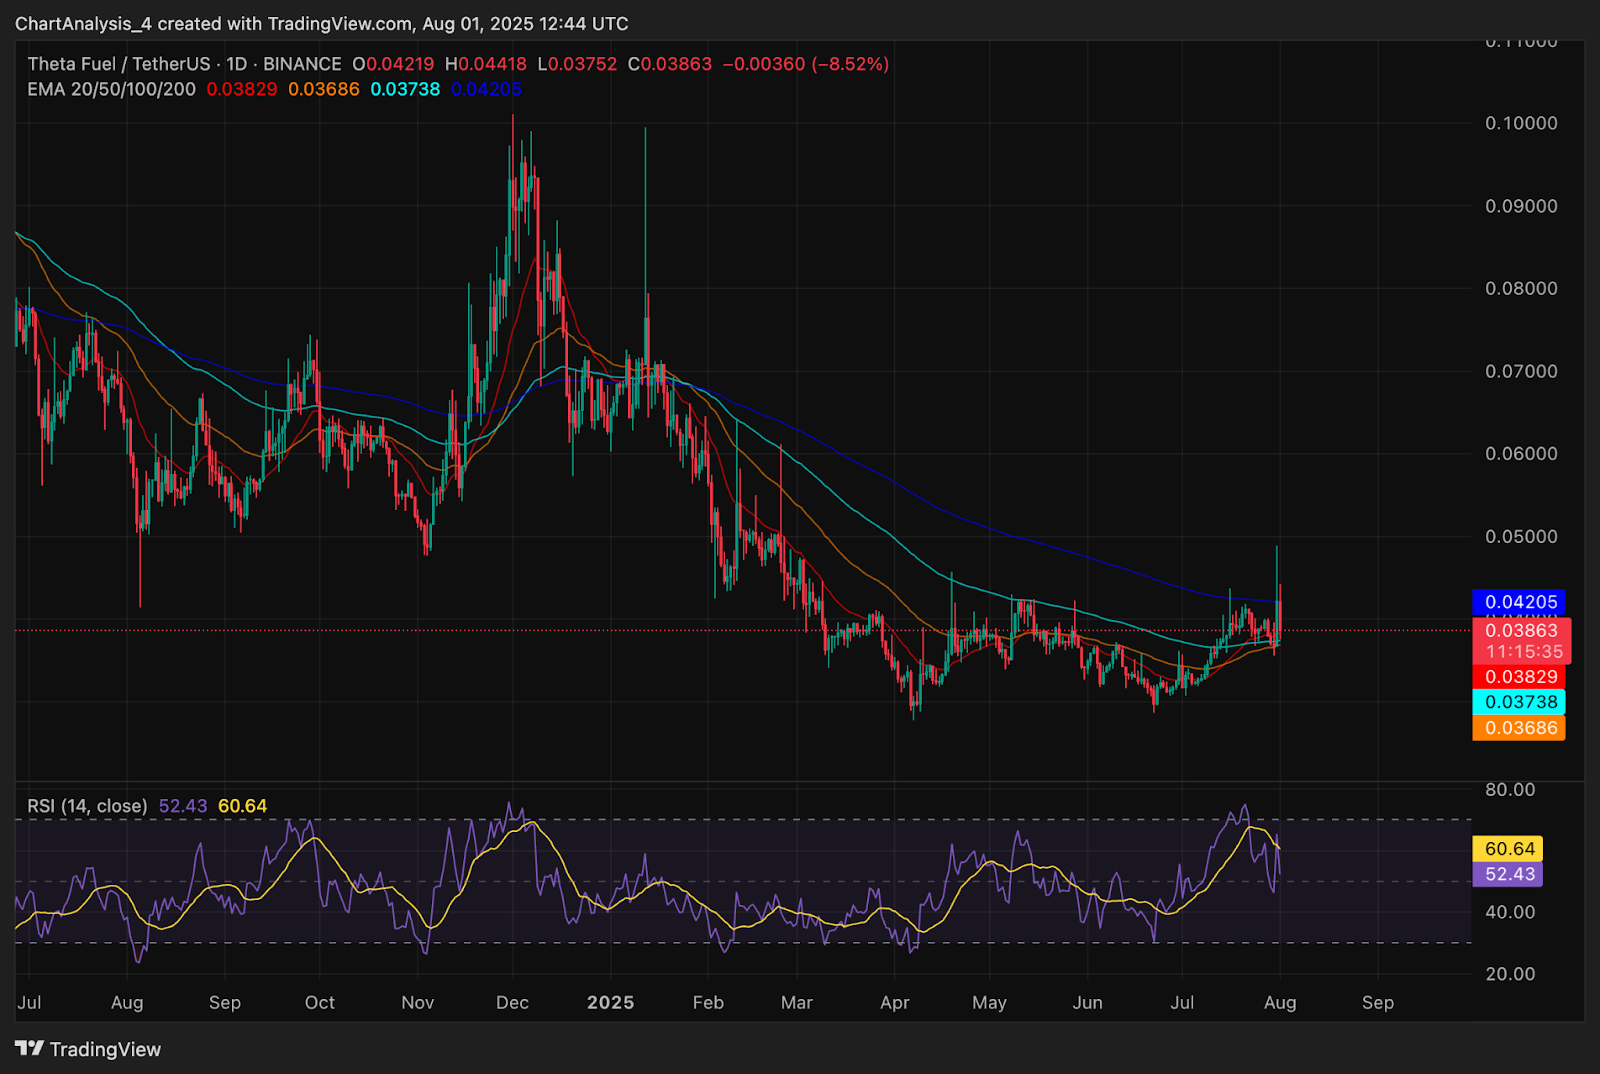The width and height of the screenshot is (1600, 1074).
Task: Click the Dec label on time axis
Action: (512, 1002)
